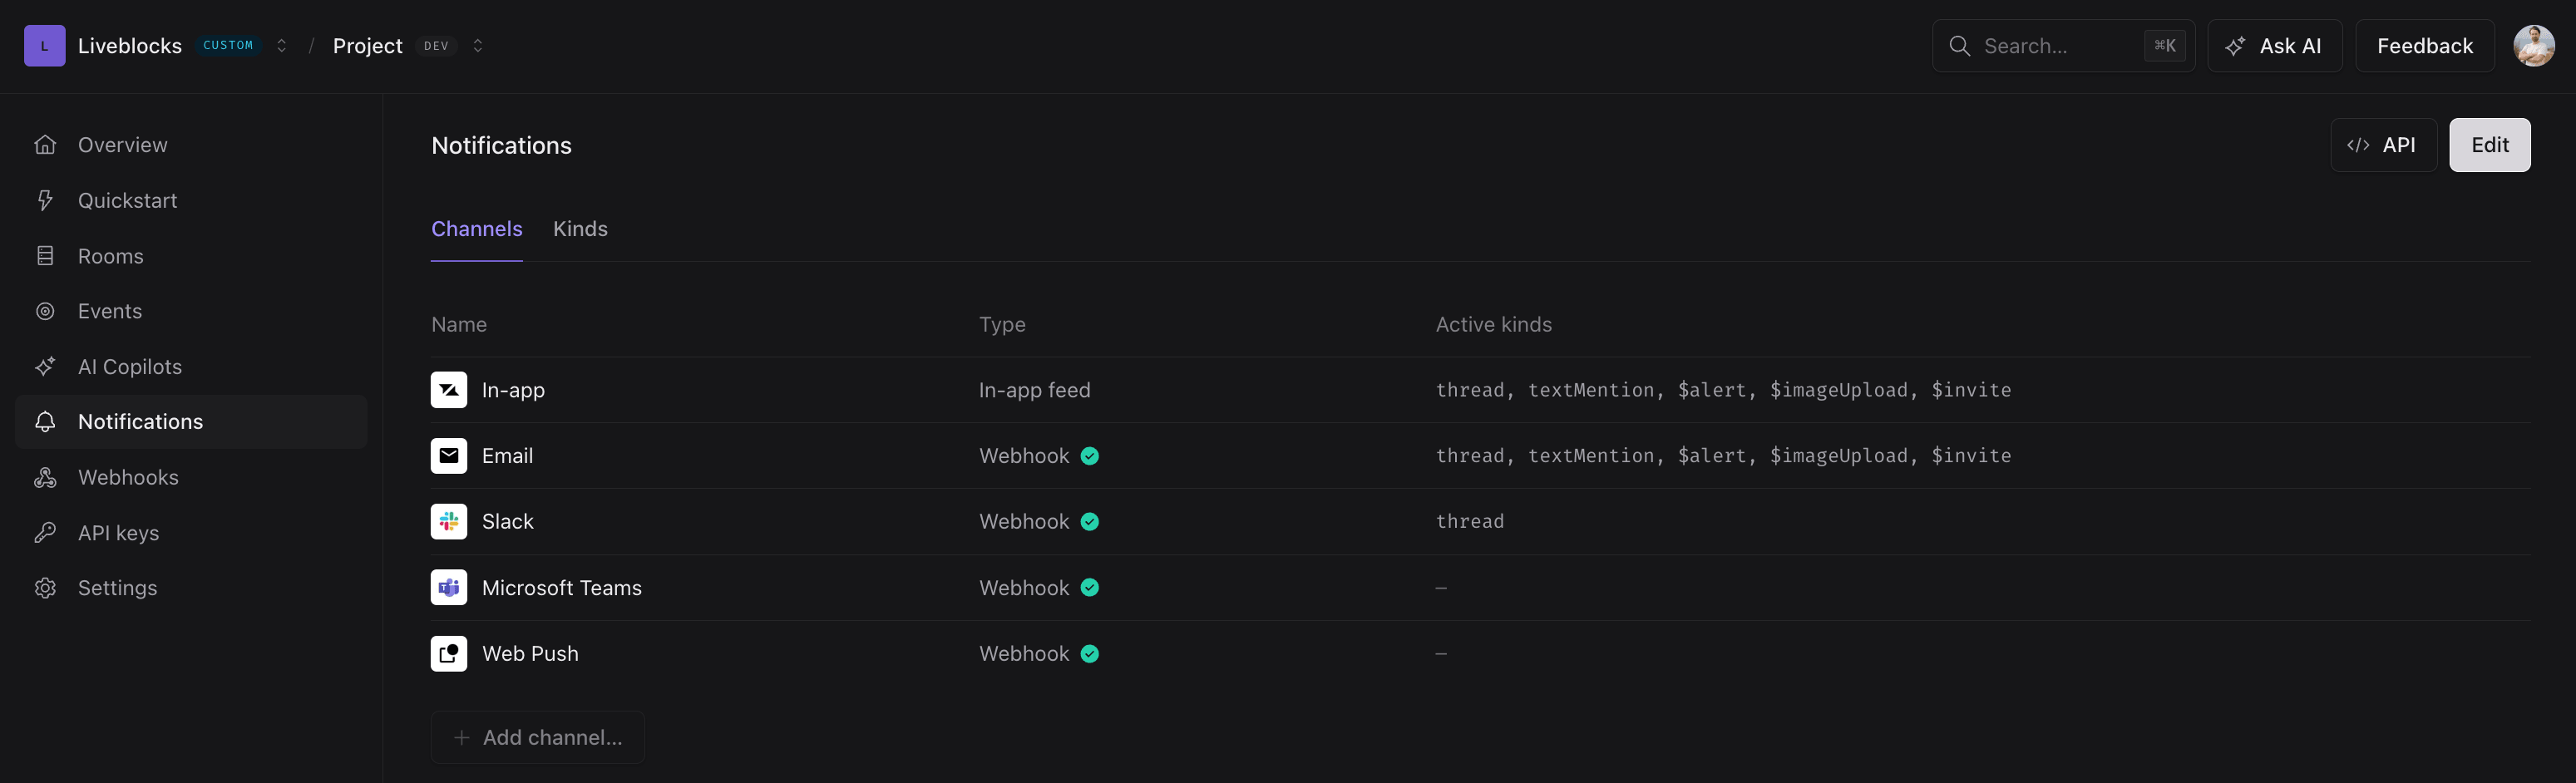This screenshot has height=783, width=2576.
Task: Open Settings with the gear icon
Action: click(x=45, y=587)
